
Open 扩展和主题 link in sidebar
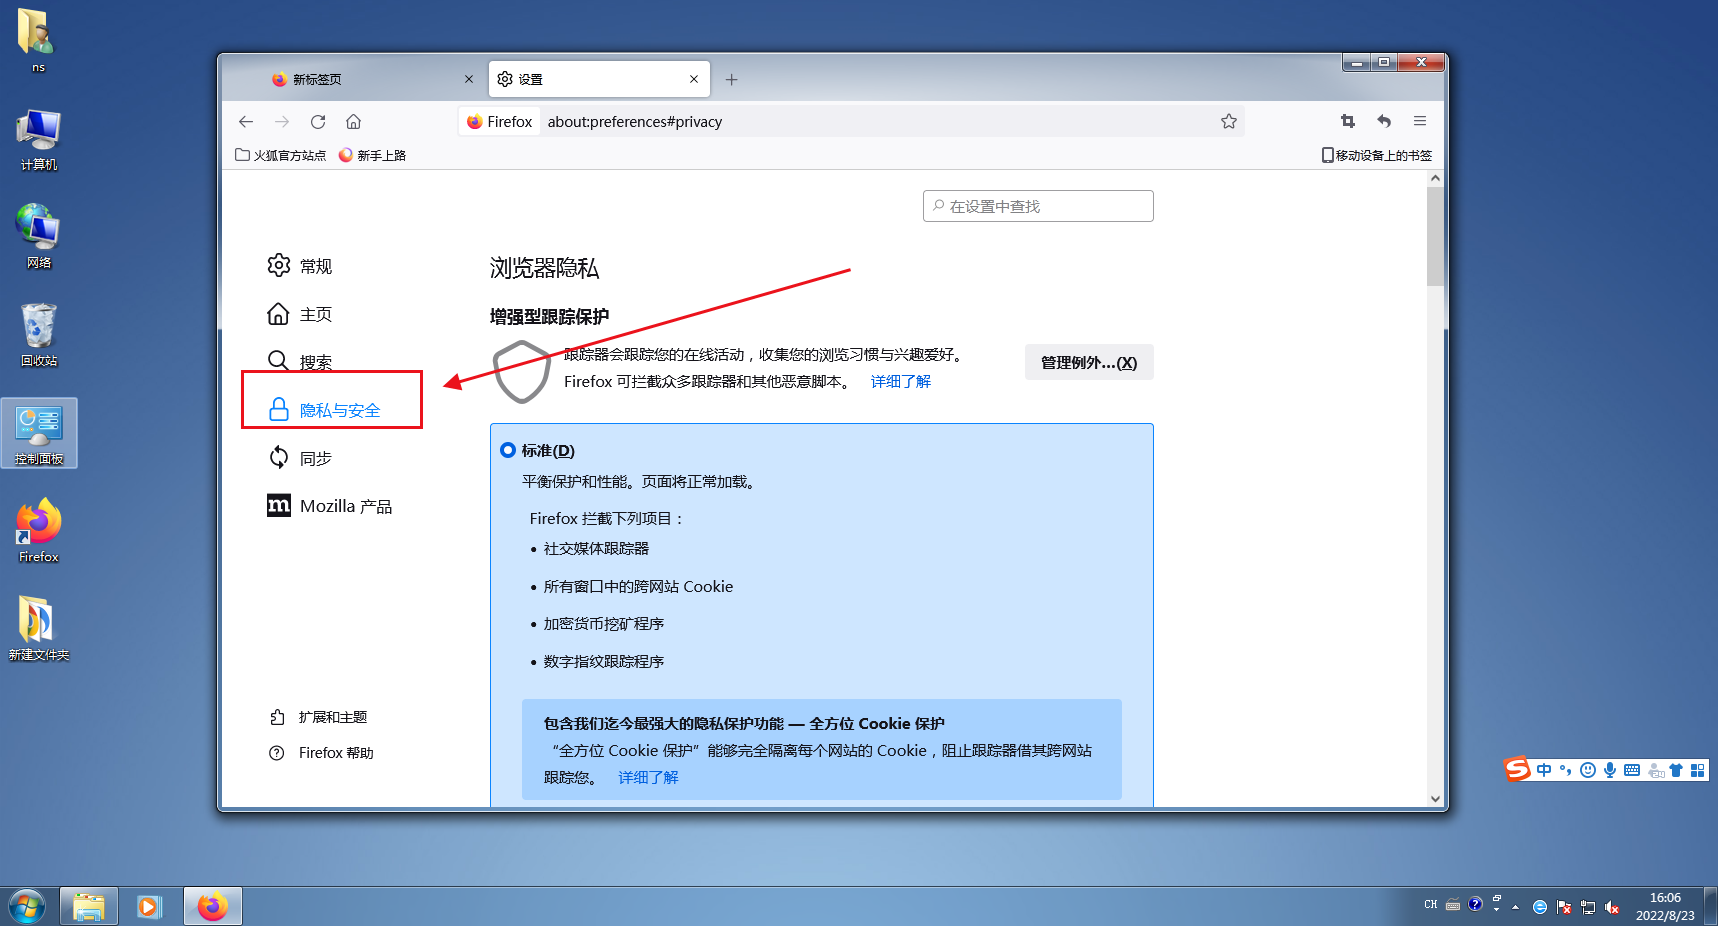318,717
